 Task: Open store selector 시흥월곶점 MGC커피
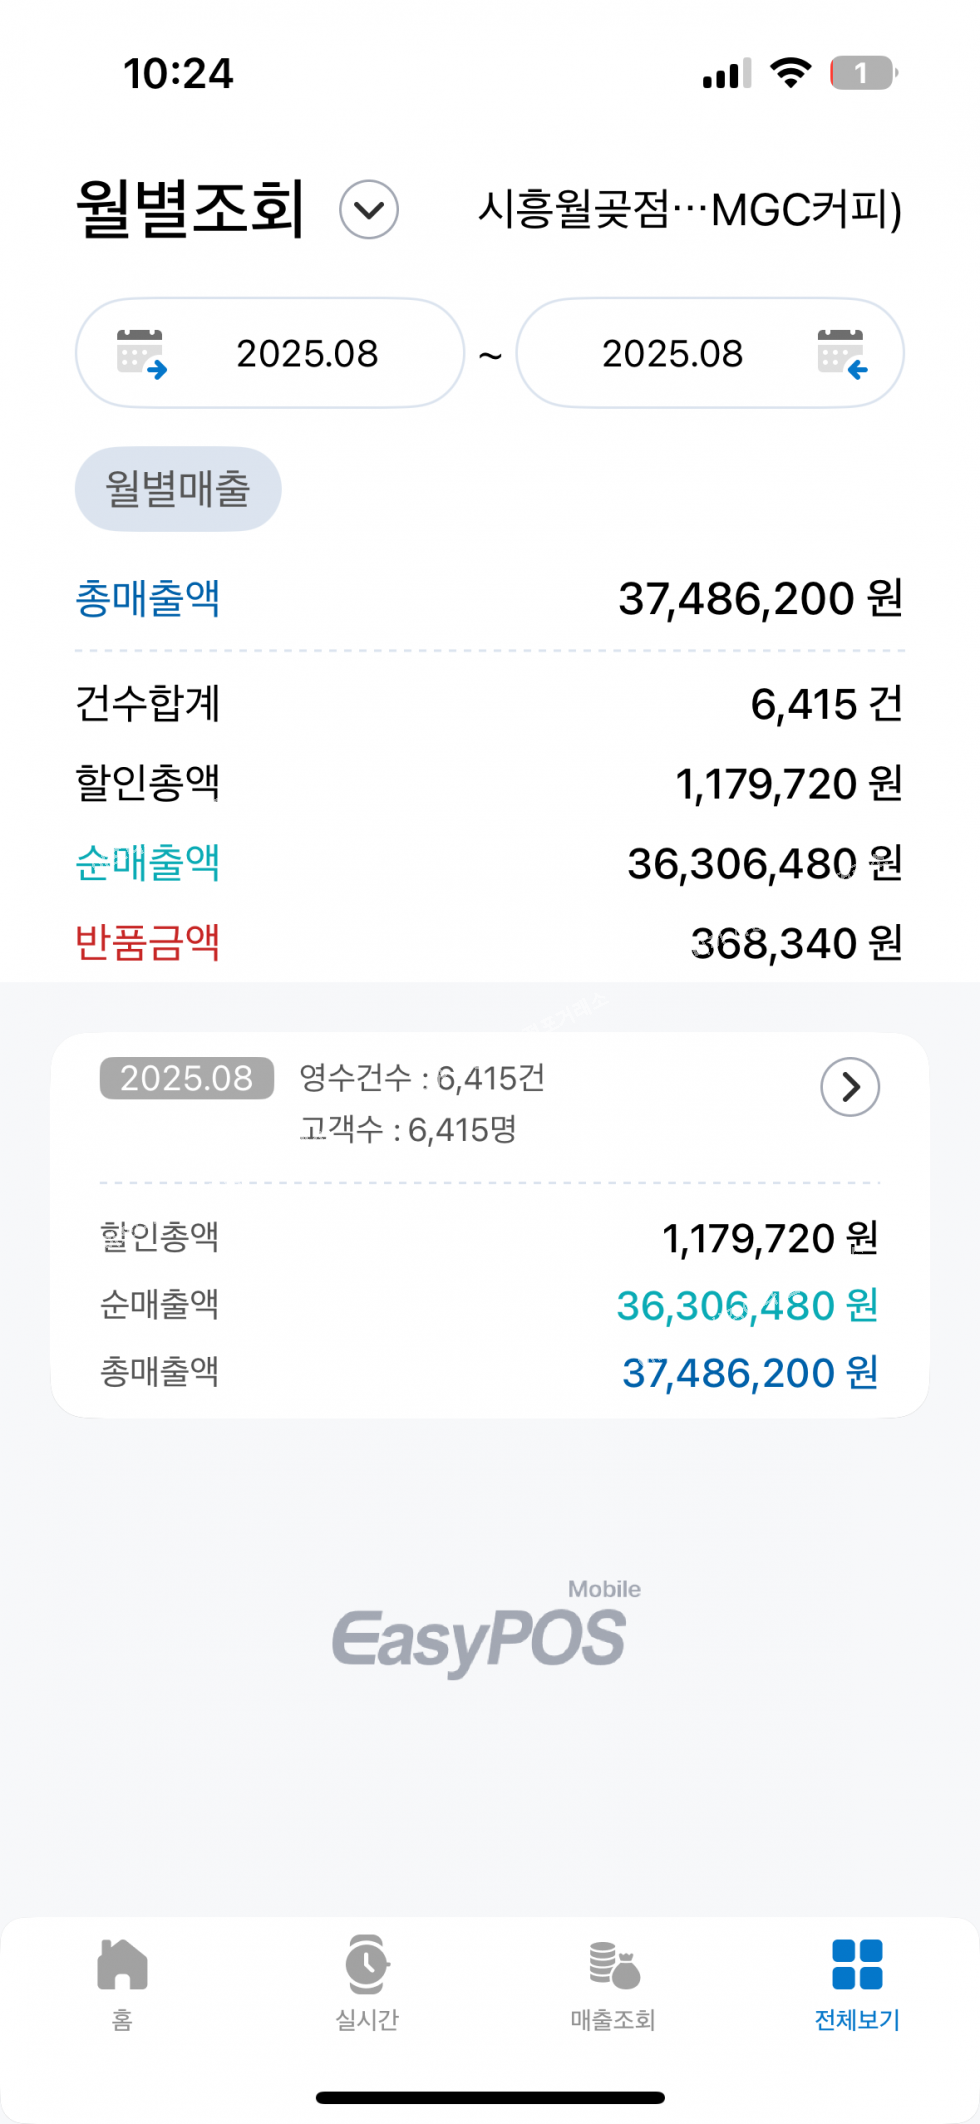690,210
